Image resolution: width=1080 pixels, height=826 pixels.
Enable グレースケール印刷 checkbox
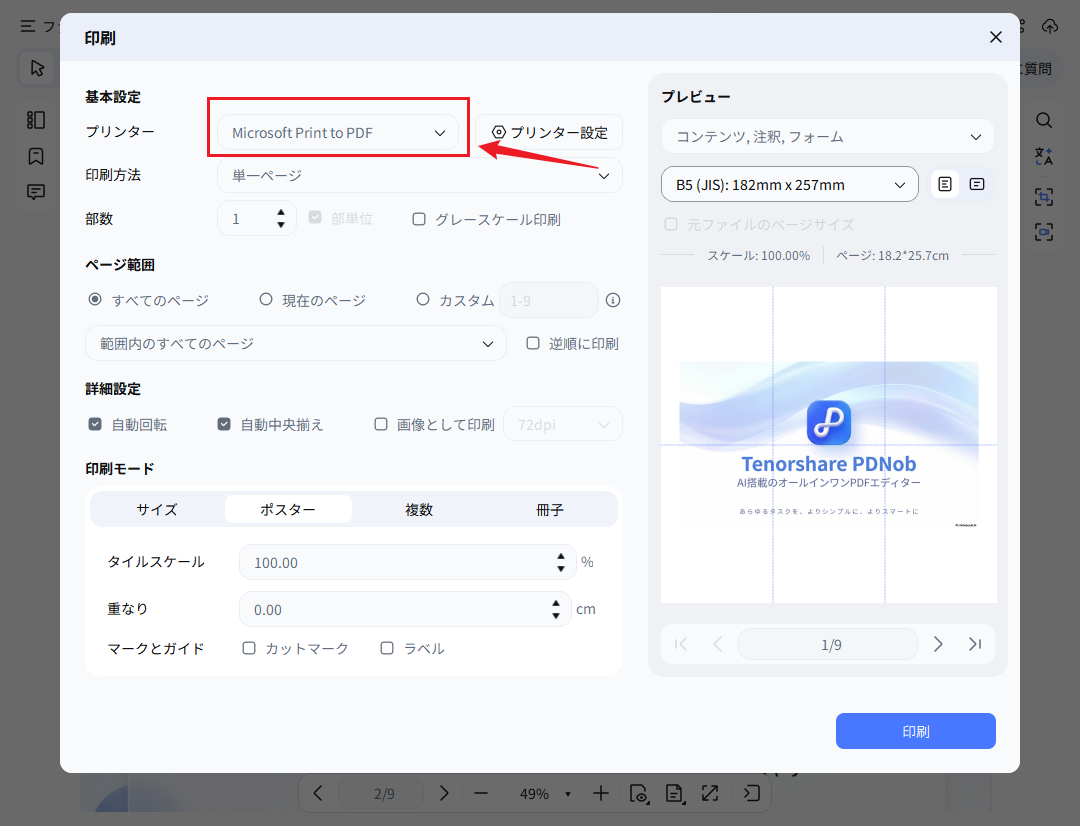[x=419, y=219]
